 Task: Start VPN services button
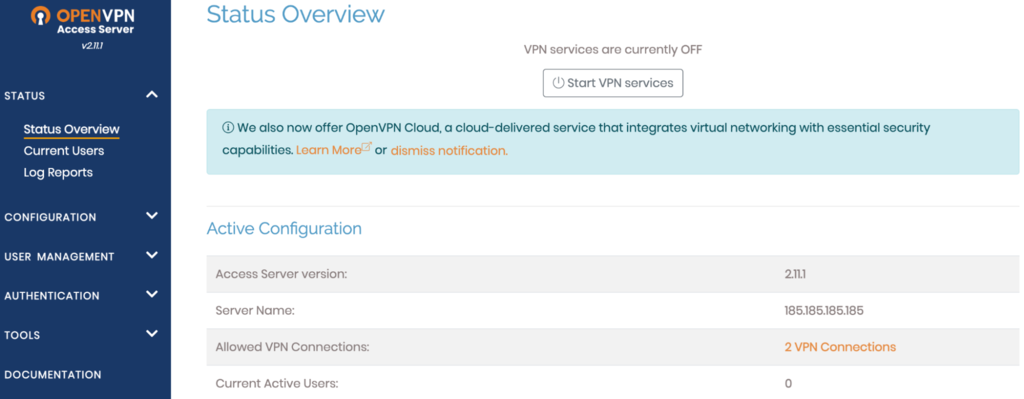(x=613, y=83)
